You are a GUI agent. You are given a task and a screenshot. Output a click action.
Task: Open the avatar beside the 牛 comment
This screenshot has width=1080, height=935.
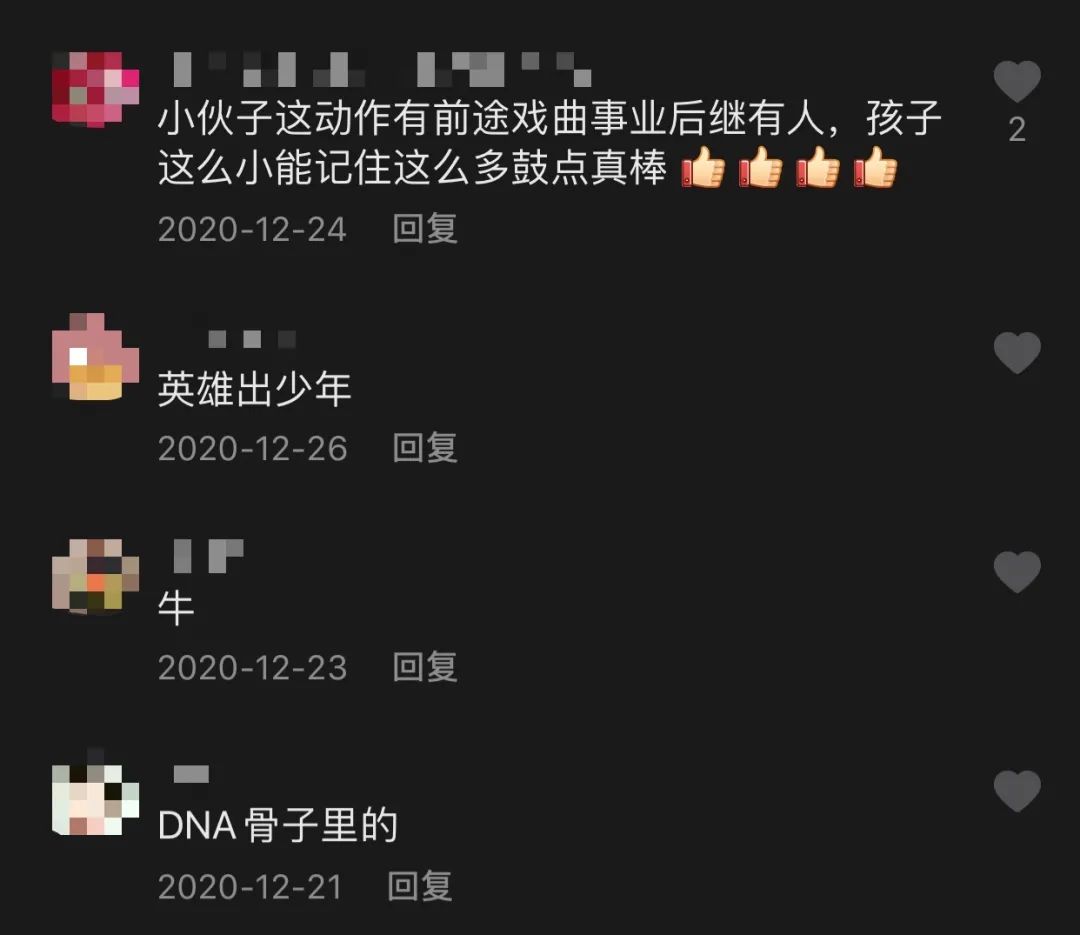click(x=96, y=576)
